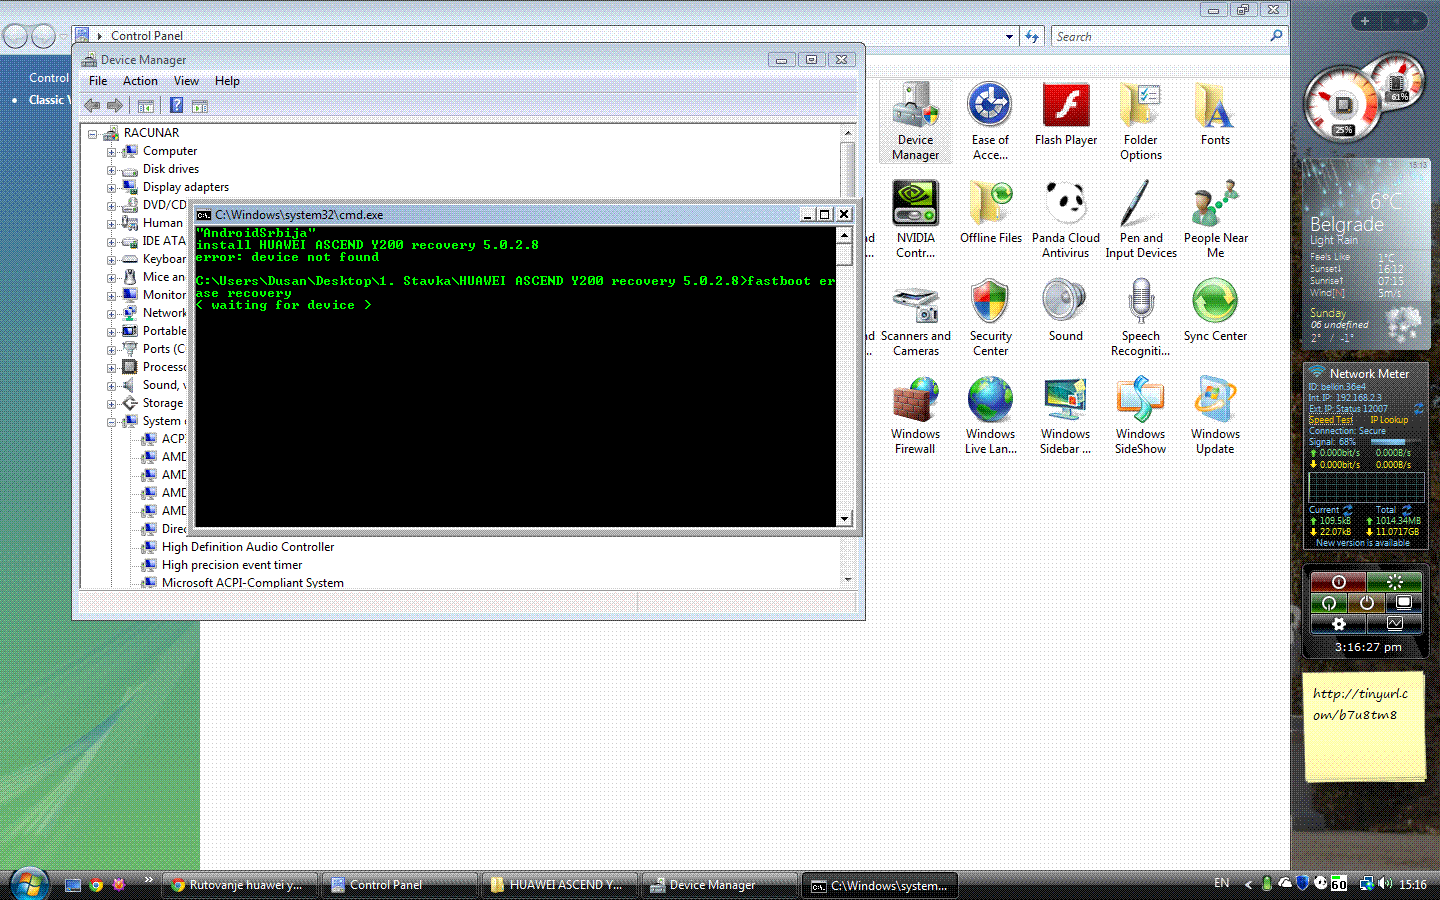Click the Windows Start orb
The width and height of the screenshot is (1440, 900).
29,884
